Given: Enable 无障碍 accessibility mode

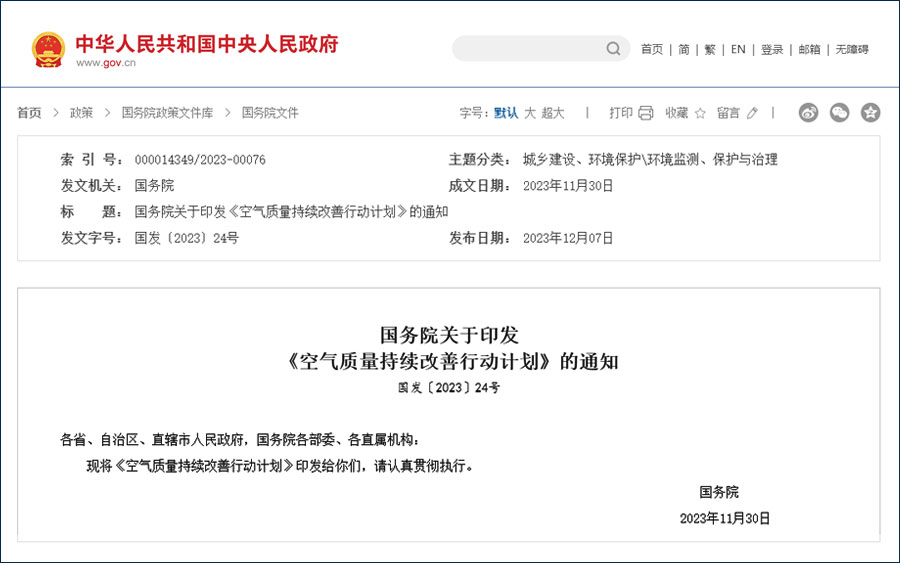Looking at the screenshot, I should 852,49.
